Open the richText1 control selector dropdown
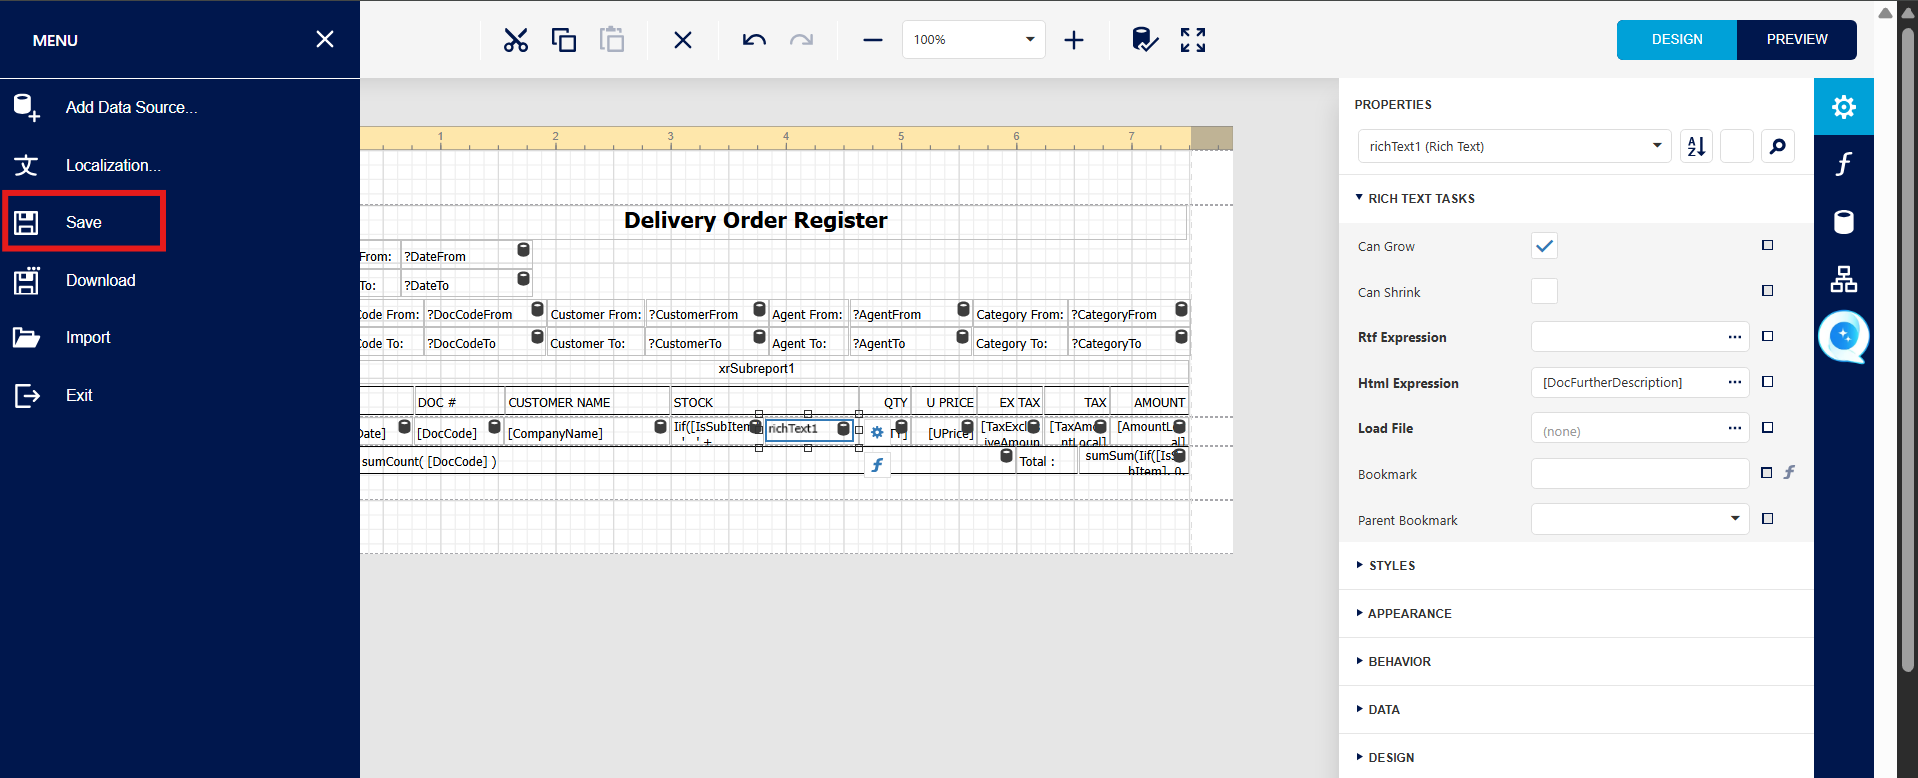The width and height of the screenshot is (1918, 778). (x=1514, y=147)
